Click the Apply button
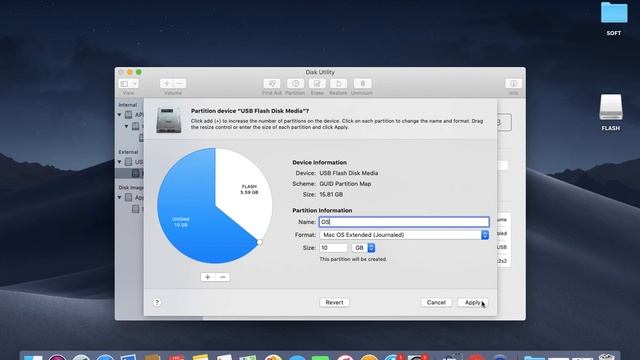The height and width of the screenshot is (360, 640). point(473,302)
